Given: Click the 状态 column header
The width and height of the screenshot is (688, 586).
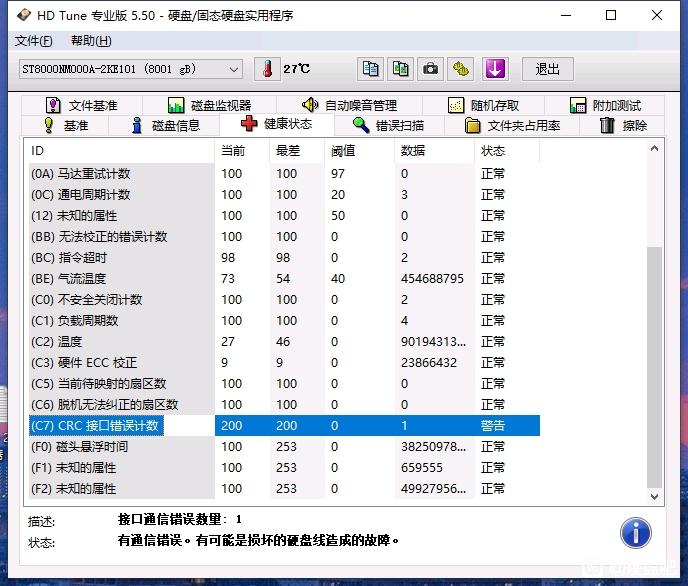Looking at the screenshot, I should coord(507,151).
